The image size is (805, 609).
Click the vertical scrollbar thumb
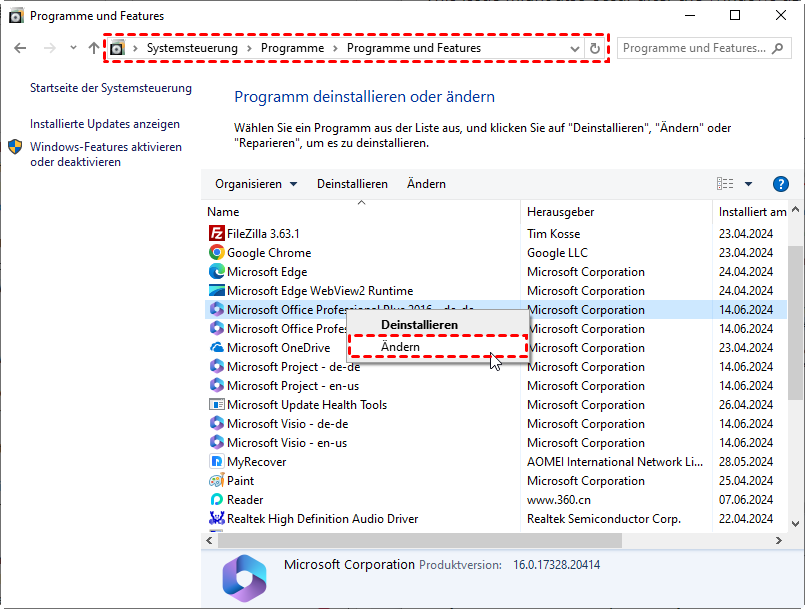(795, 322)
